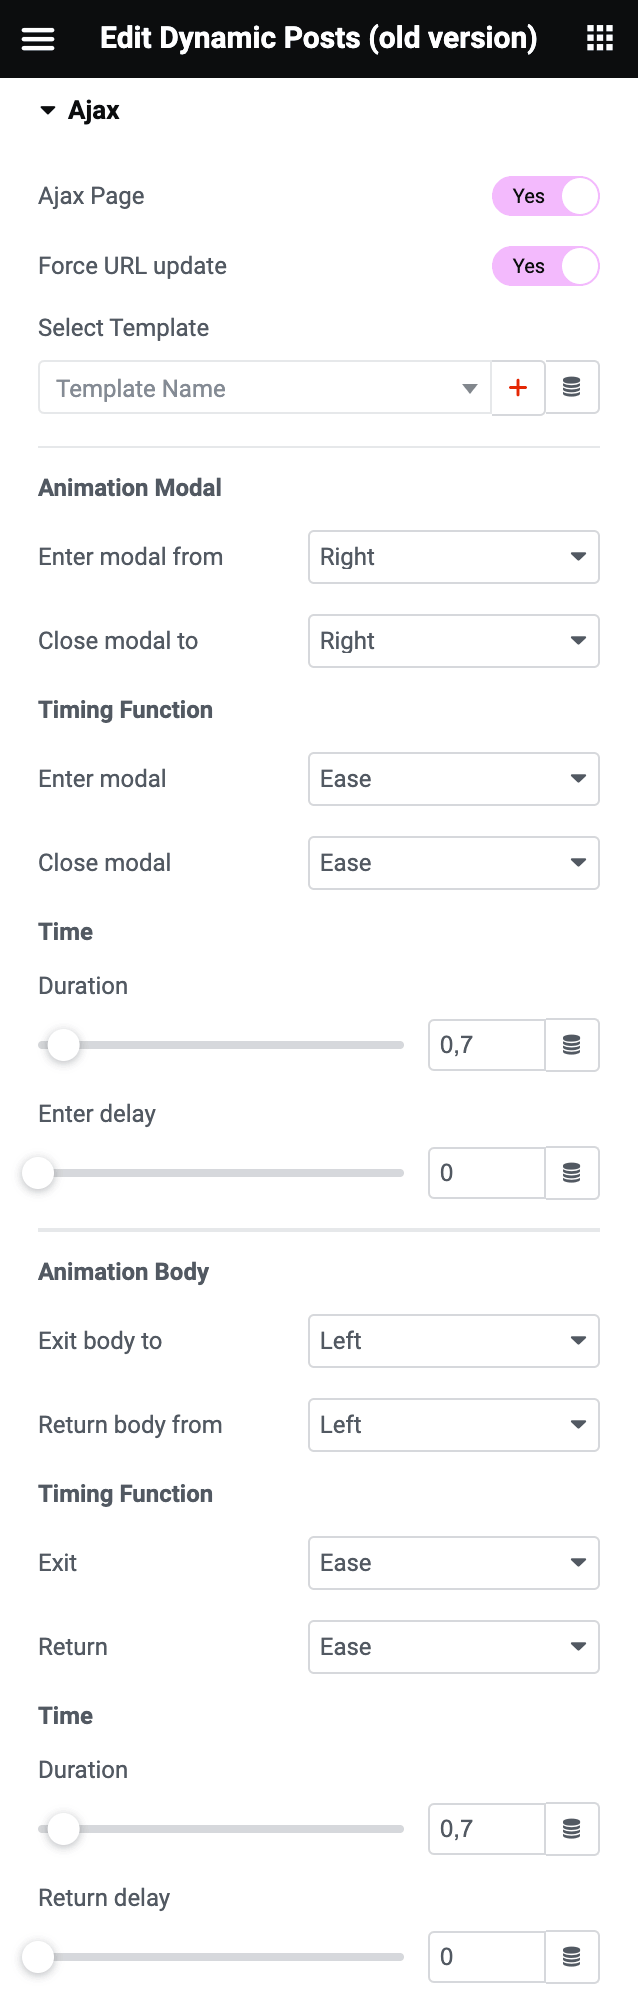
Task: Open the Elementor hamburger menu
Action: [x=38, y=38]
